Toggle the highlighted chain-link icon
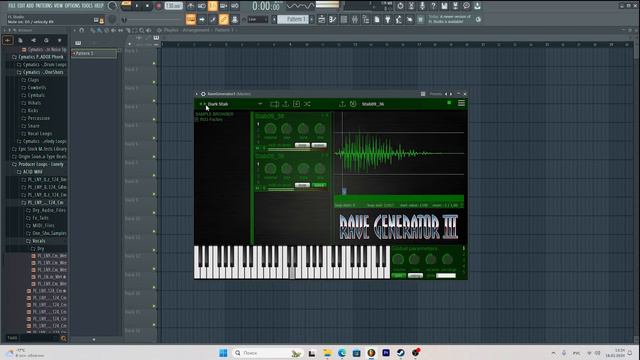The width and height of the screenshot is (640, 360). click(x=224, y=19)
